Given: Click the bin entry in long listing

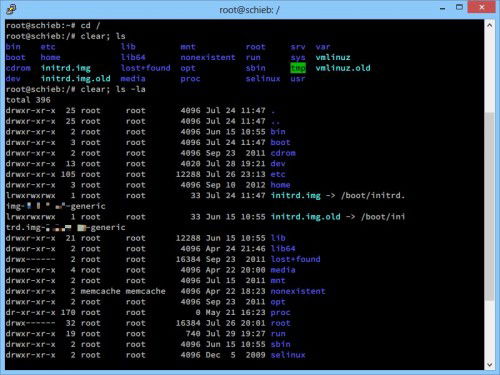Looking at the screenshot, I should coord(278,132).
